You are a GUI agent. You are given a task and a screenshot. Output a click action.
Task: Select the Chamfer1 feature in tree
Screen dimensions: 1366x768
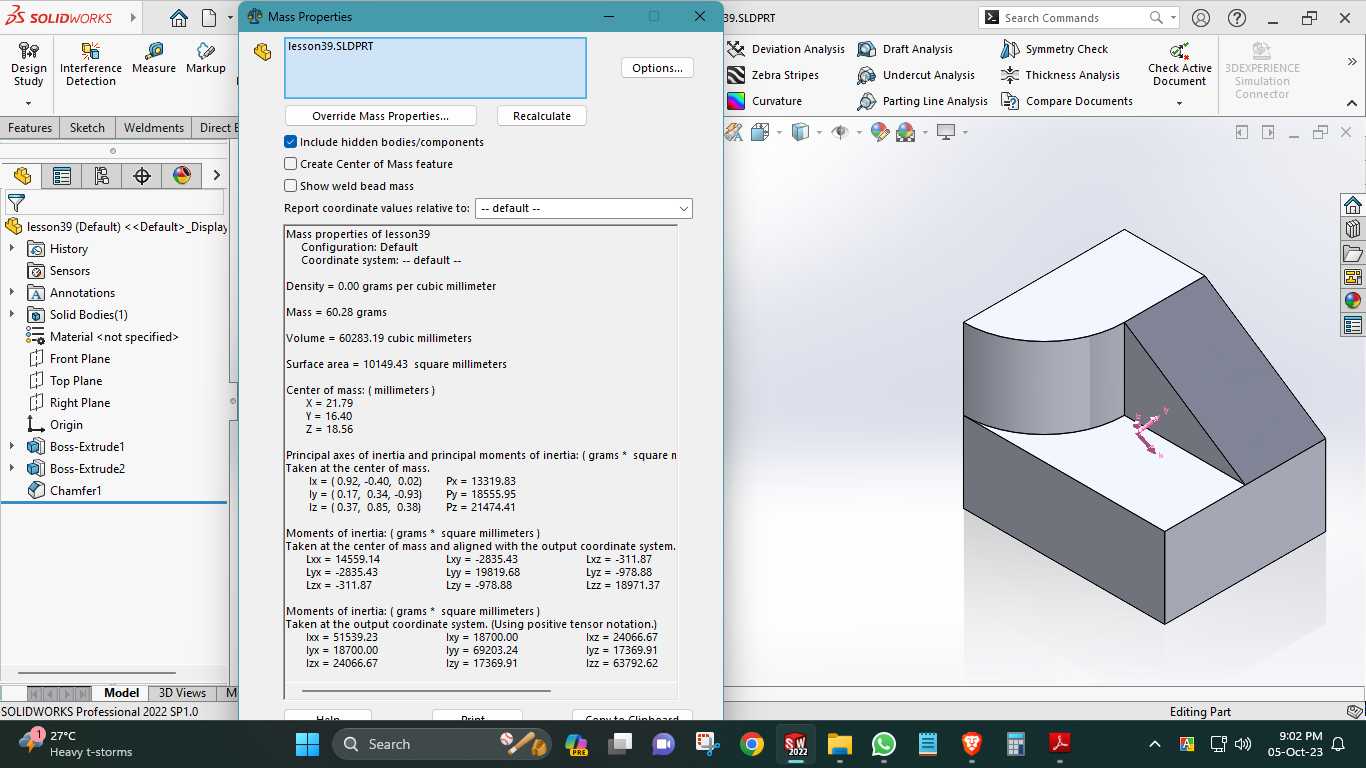point(64,491)
